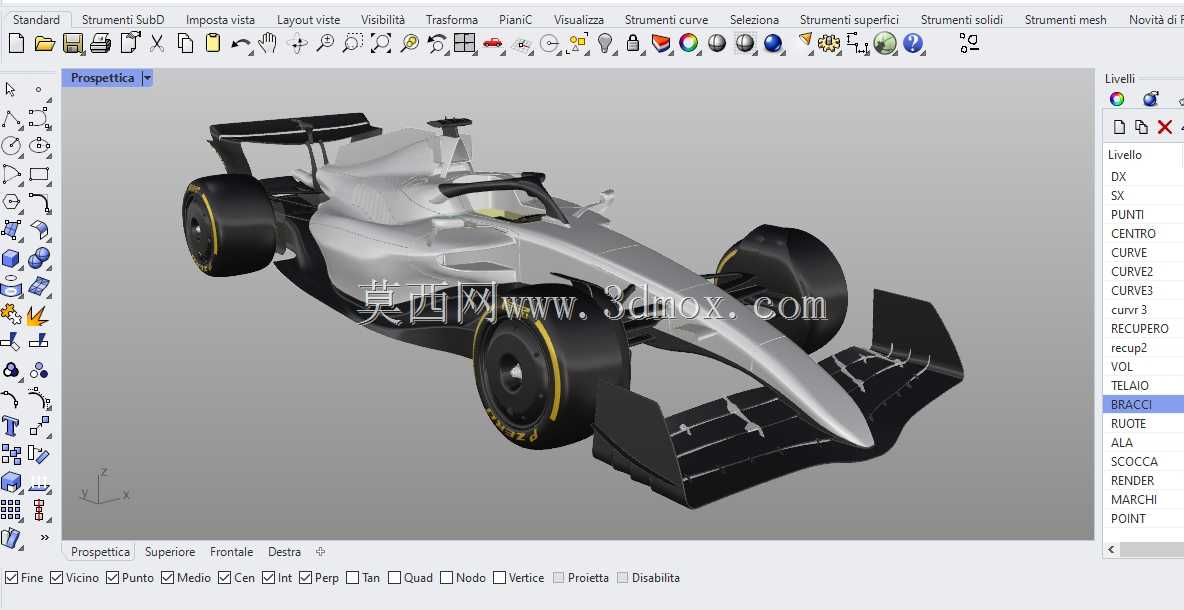Undo last action with curved arrow

click(241, 45)
